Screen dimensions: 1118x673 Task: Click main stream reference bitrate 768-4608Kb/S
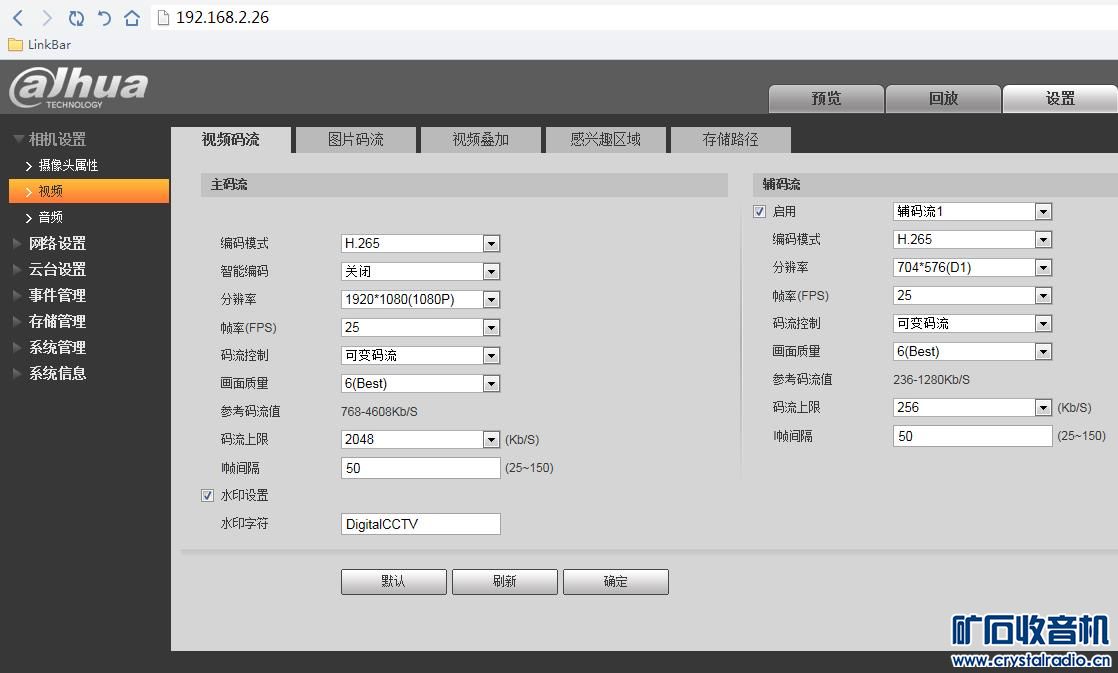pos(379,411)
